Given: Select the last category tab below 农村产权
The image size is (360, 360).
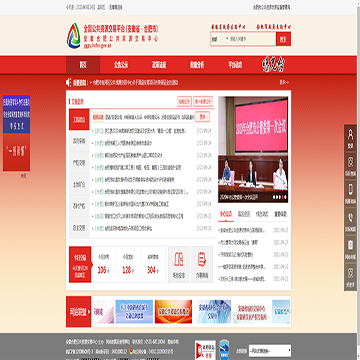Looking at the screenshot, I should click(x=79, y=228).
